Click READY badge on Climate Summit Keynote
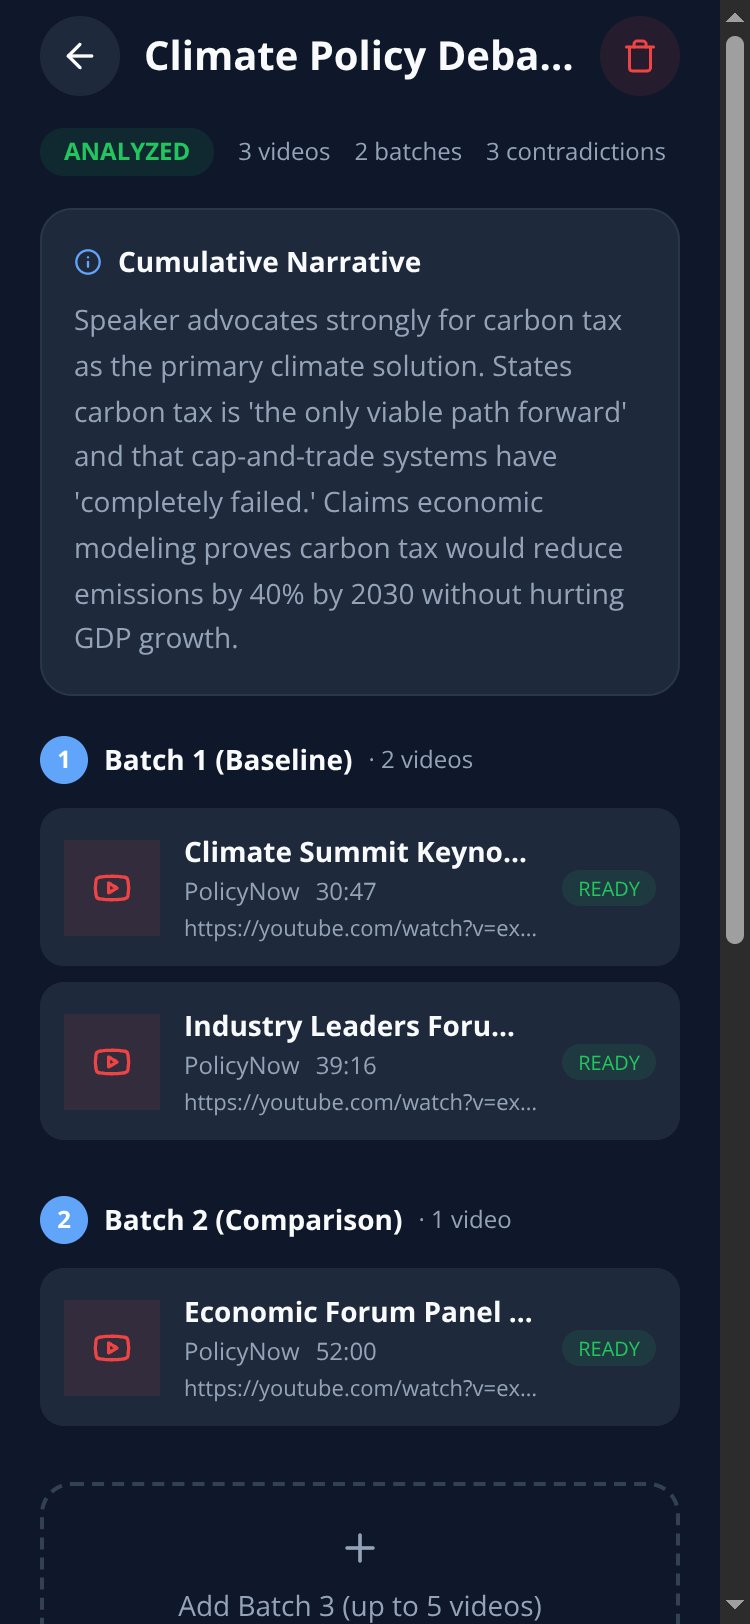The height and width of the screenshot is (1624, 750). tap(609, 889)
